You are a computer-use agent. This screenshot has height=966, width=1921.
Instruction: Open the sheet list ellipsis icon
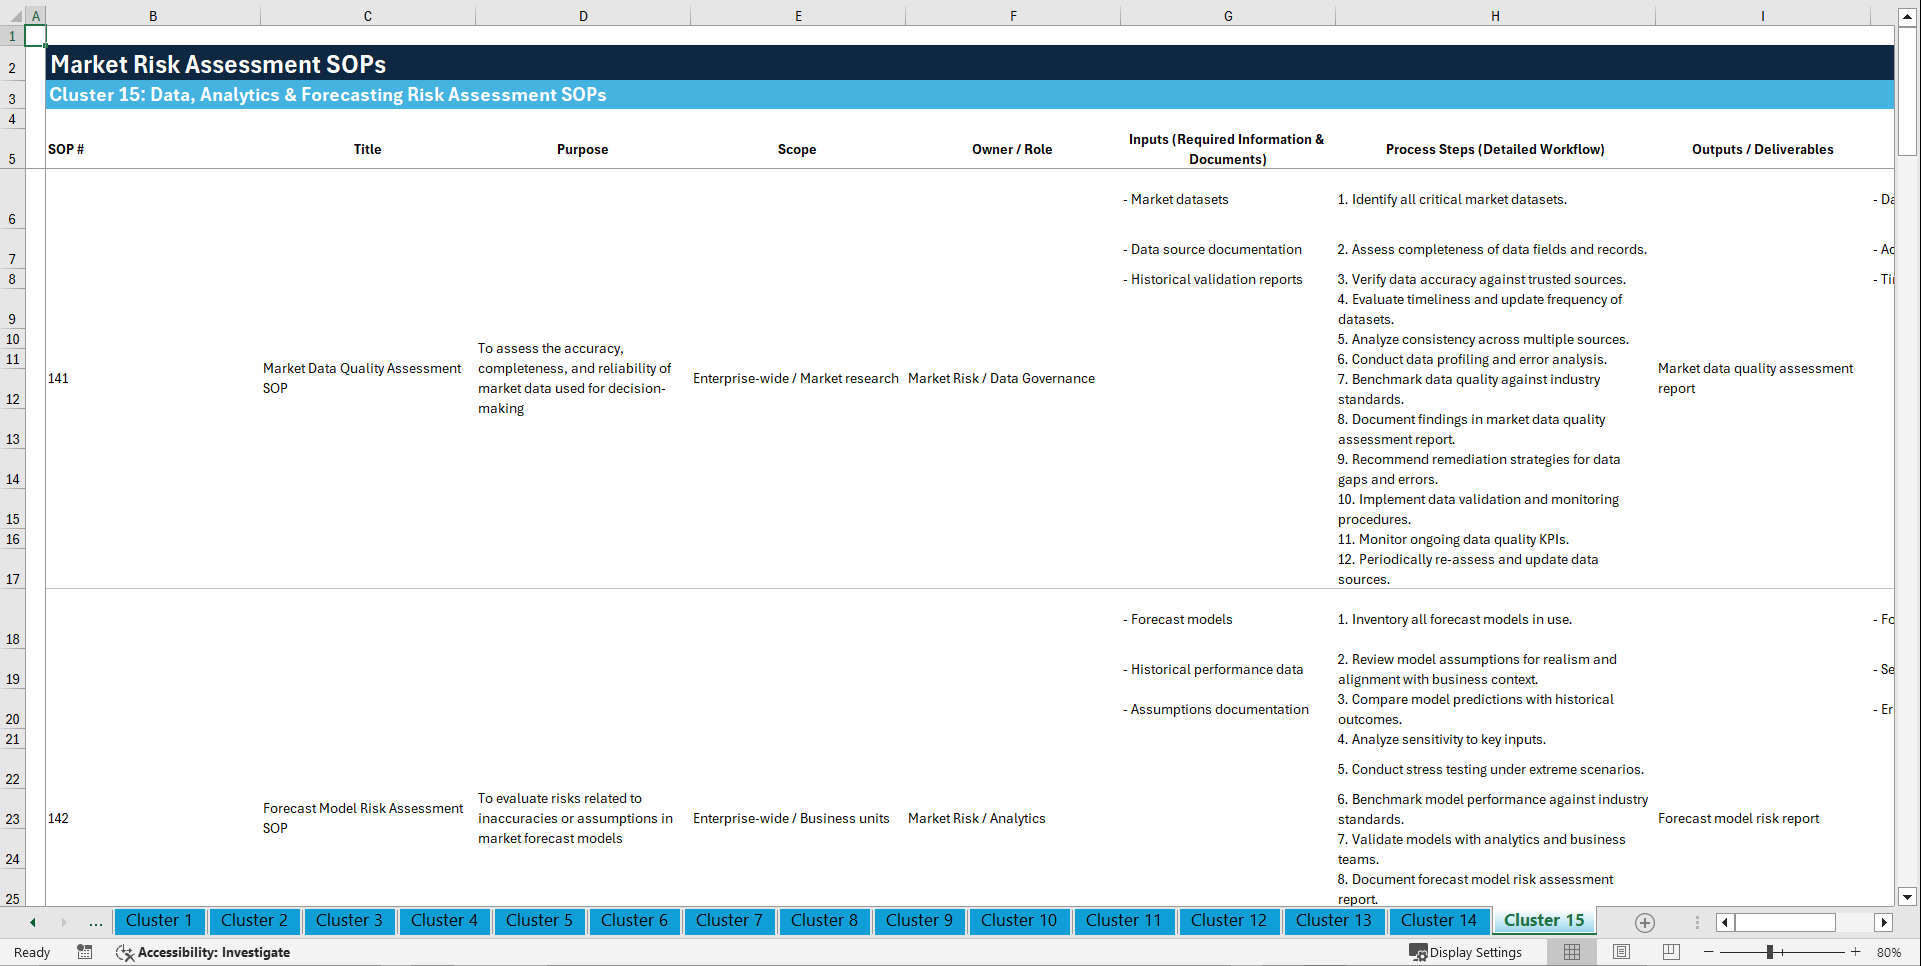[x=95, y=922]
